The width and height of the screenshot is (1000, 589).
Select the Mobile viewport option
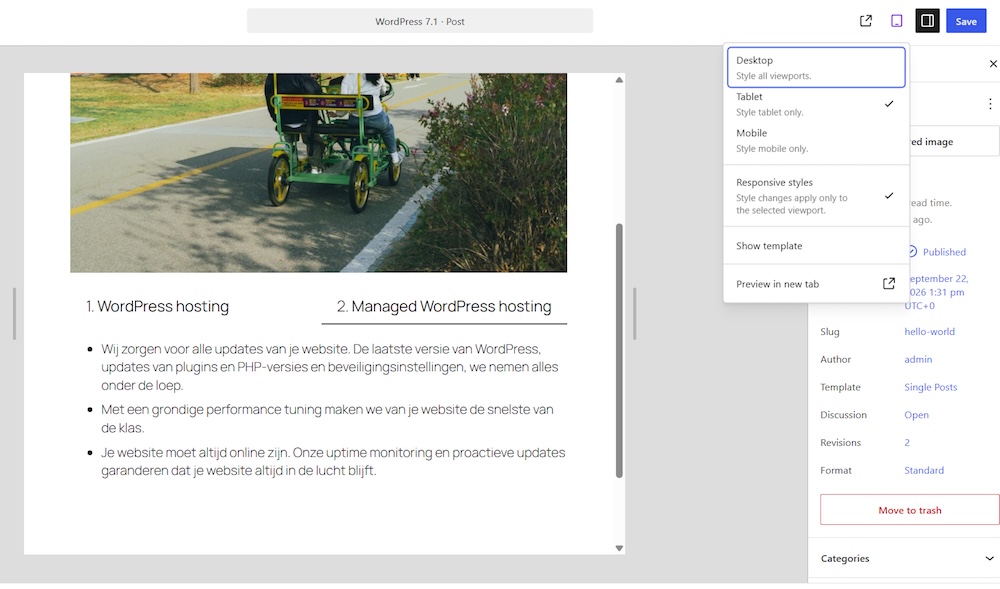816,140
